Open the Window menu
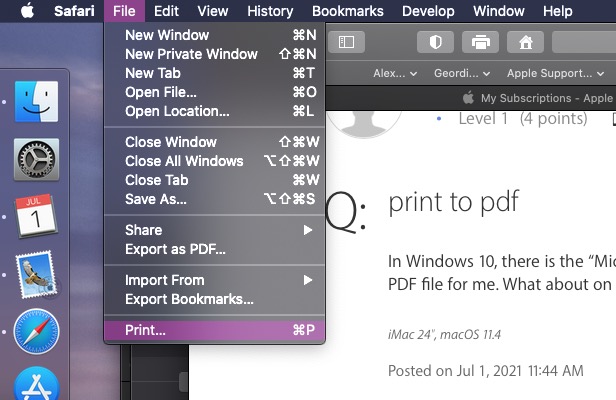Viewport: 616px width, 400px height. [x=499, y=11]
